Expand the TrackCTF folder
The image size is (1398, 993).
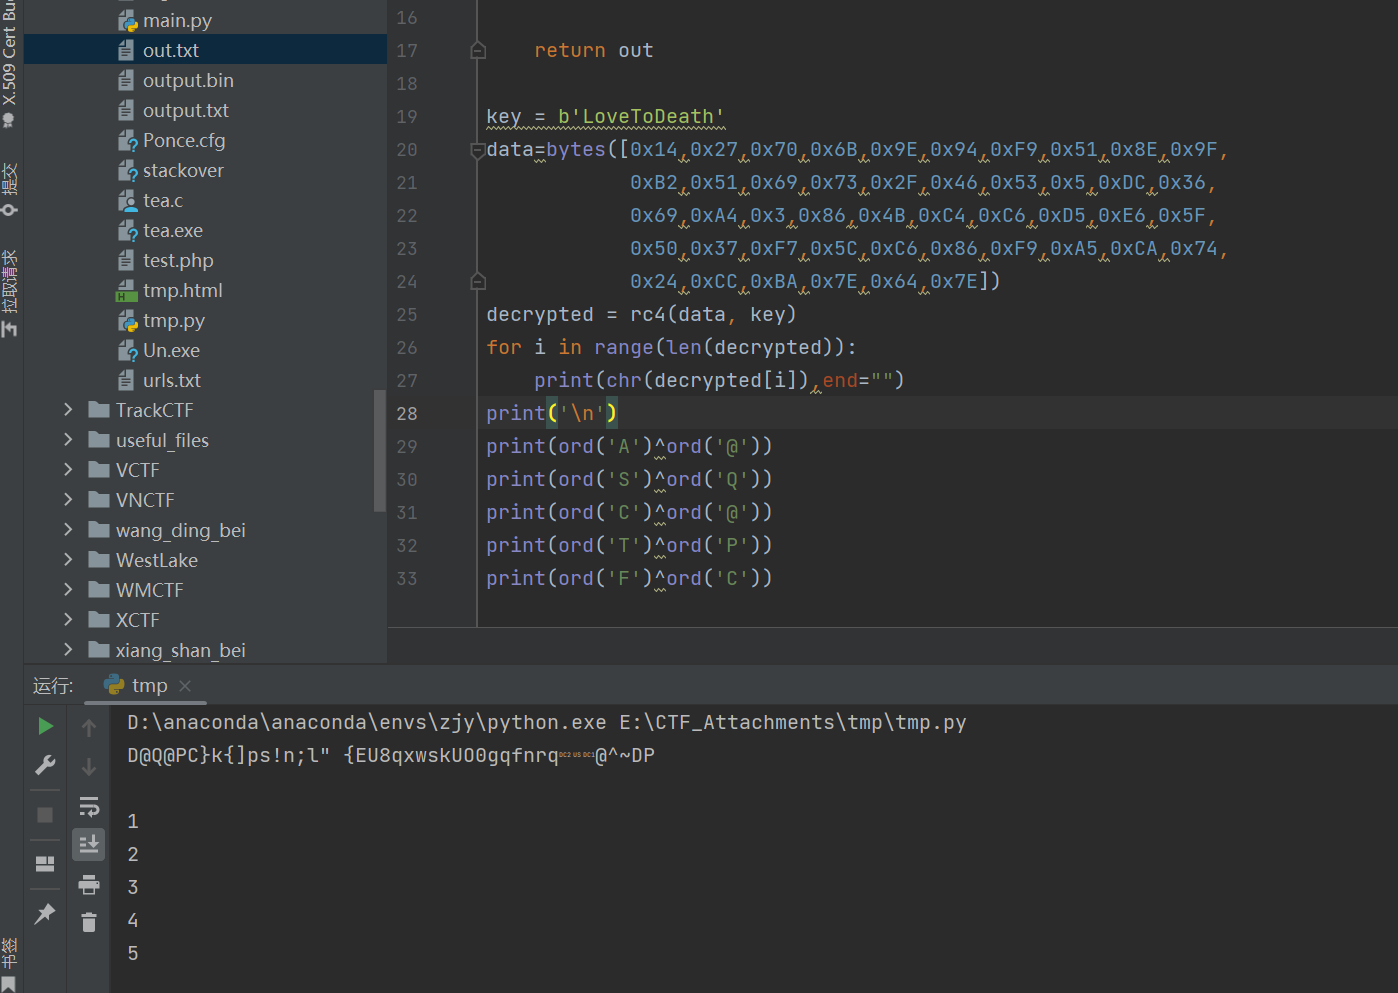pos(68,410)
